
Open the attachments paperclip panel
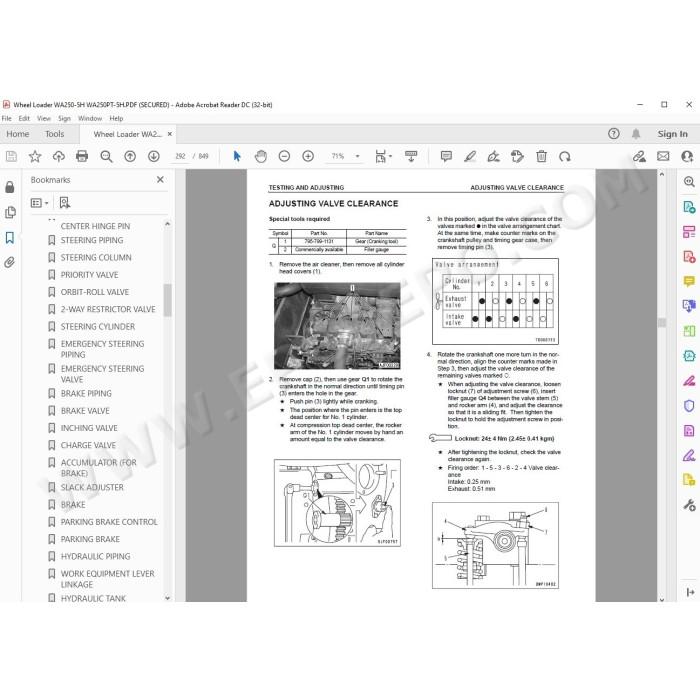(x=10, y=262)
